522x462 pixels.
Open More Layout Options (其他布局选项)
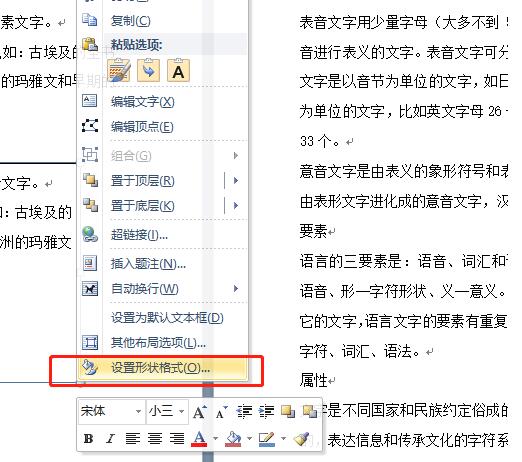click(158, 343)
